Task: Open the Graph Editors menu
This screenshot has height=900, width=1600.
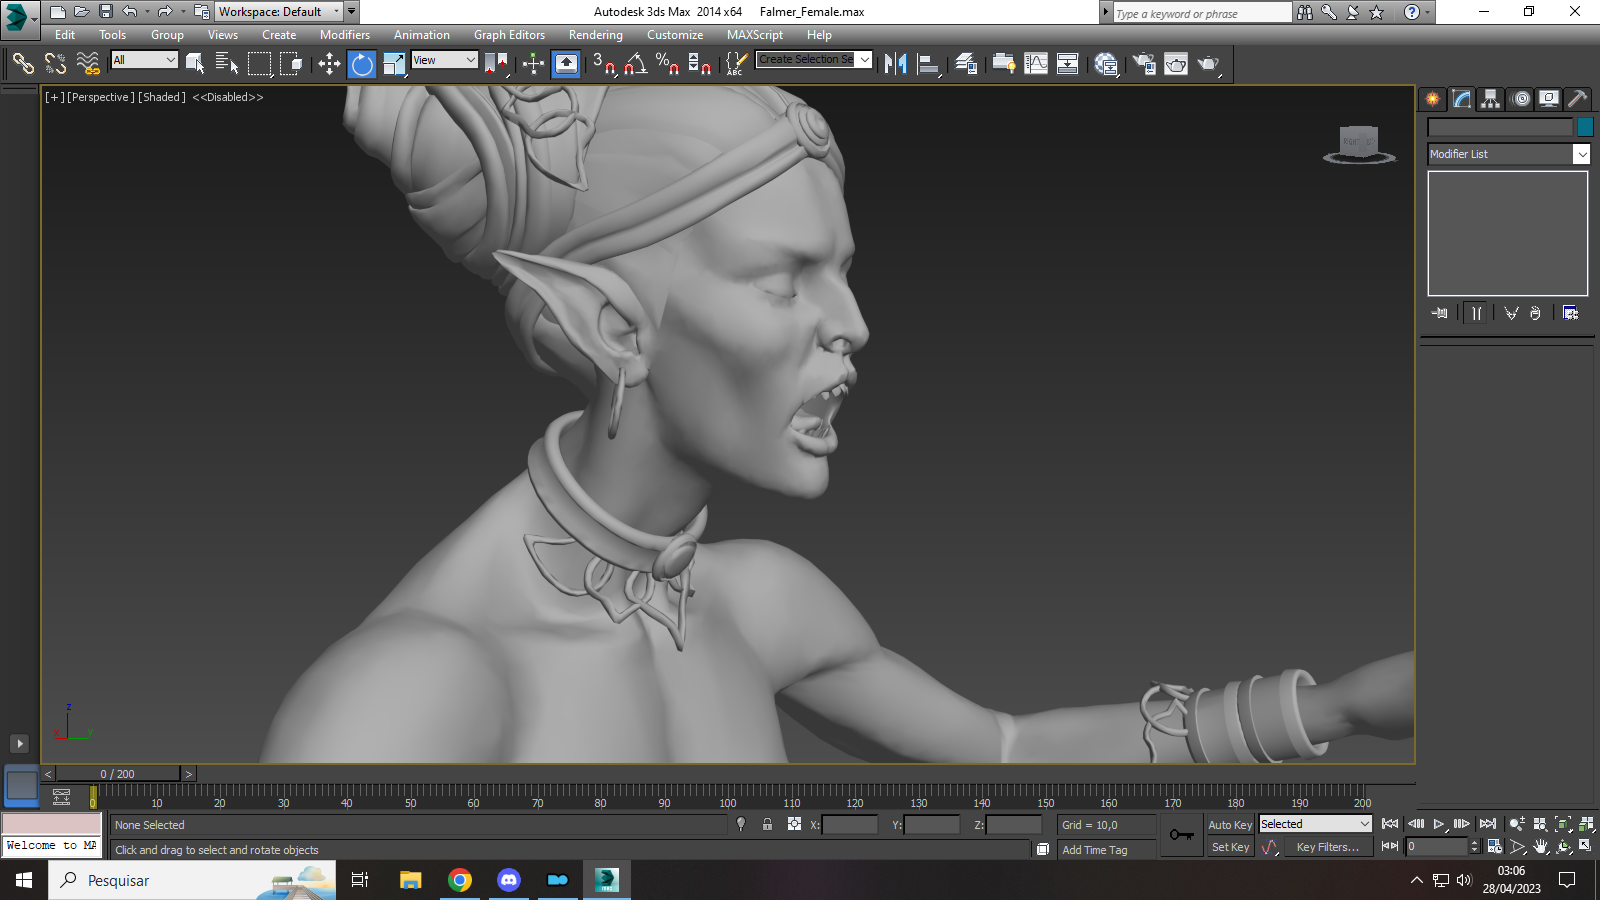Action: (509, 35)
